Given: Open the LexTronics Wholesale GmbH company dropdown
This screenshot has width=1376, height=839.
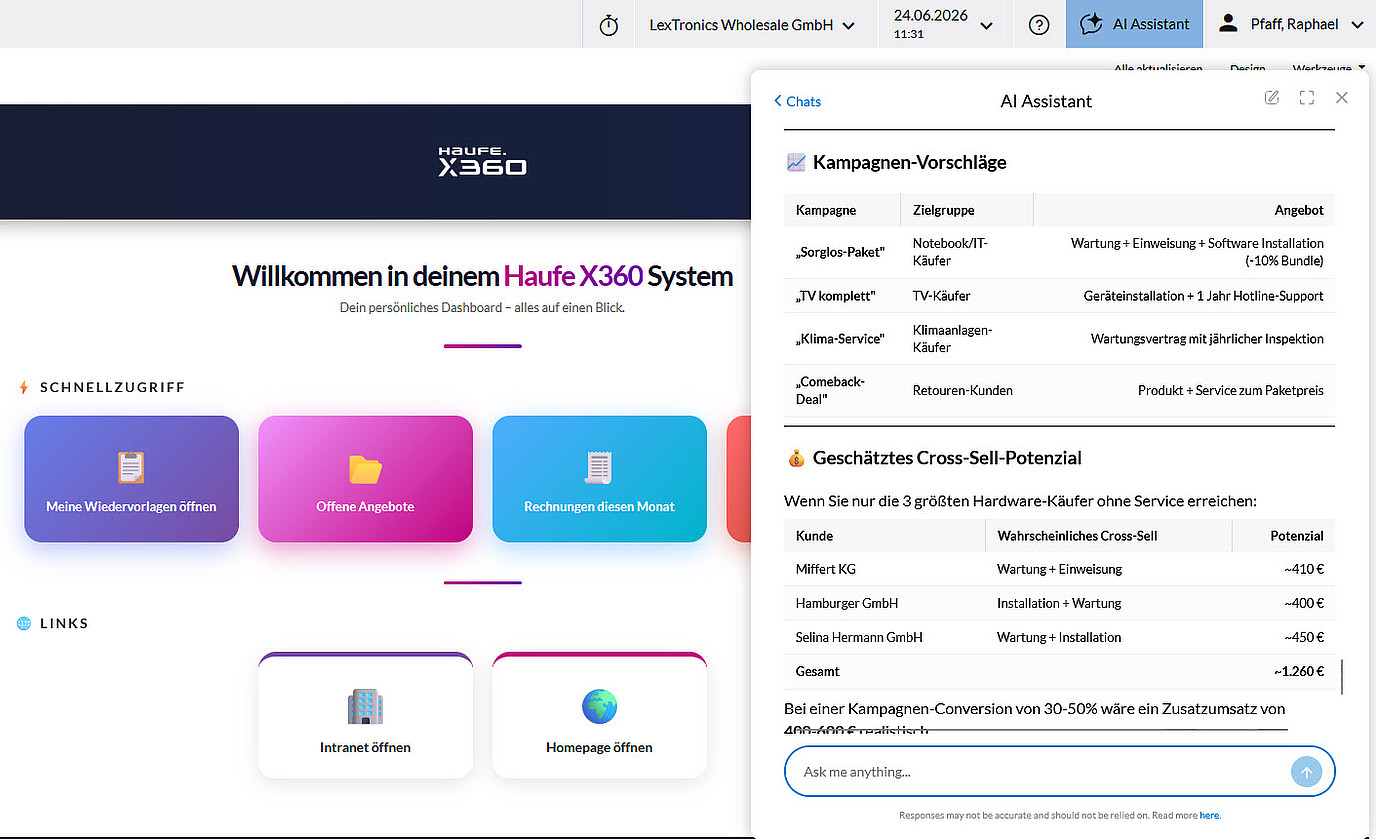Looking at the screenshot, I should click(x=752, y=25).
